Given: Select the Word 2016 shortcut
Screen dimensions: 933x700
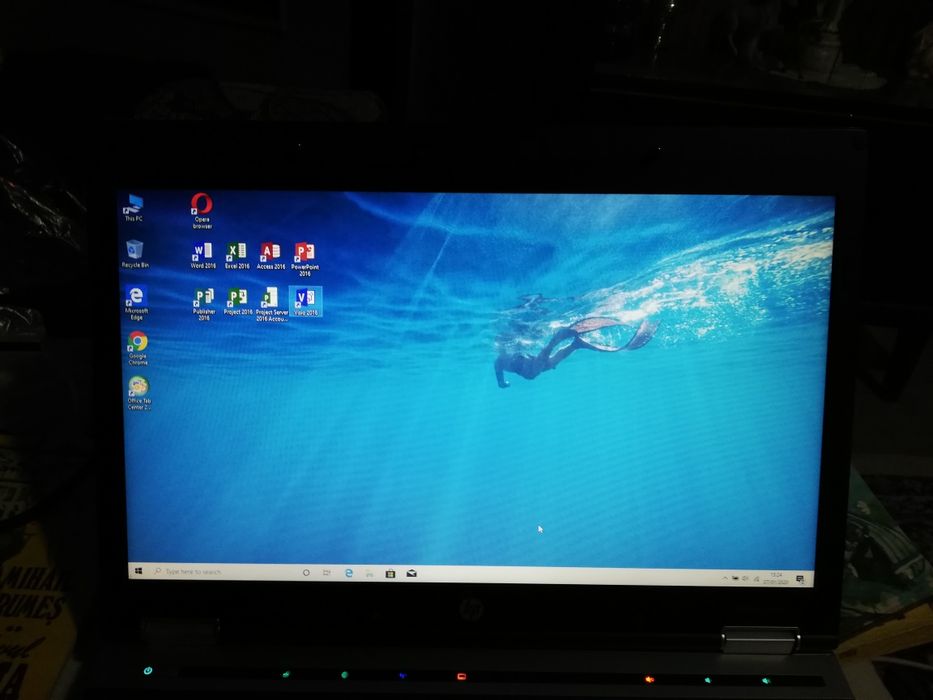Looking at the screenshot, I should coord(203,255).
